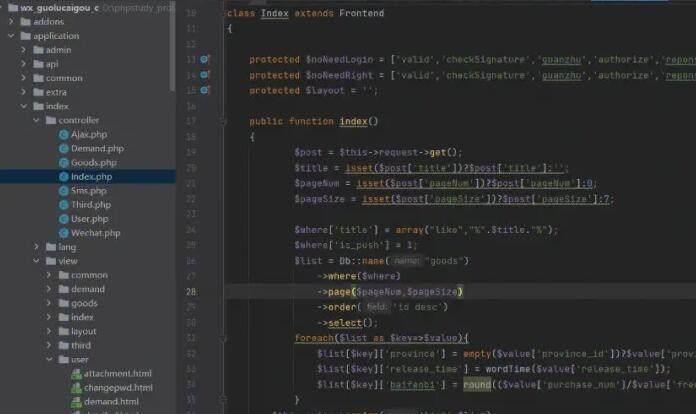Viewport: 696px width, 414px height.
Task: Select Wechat.php in the project tree
Action: click(95, 232)
